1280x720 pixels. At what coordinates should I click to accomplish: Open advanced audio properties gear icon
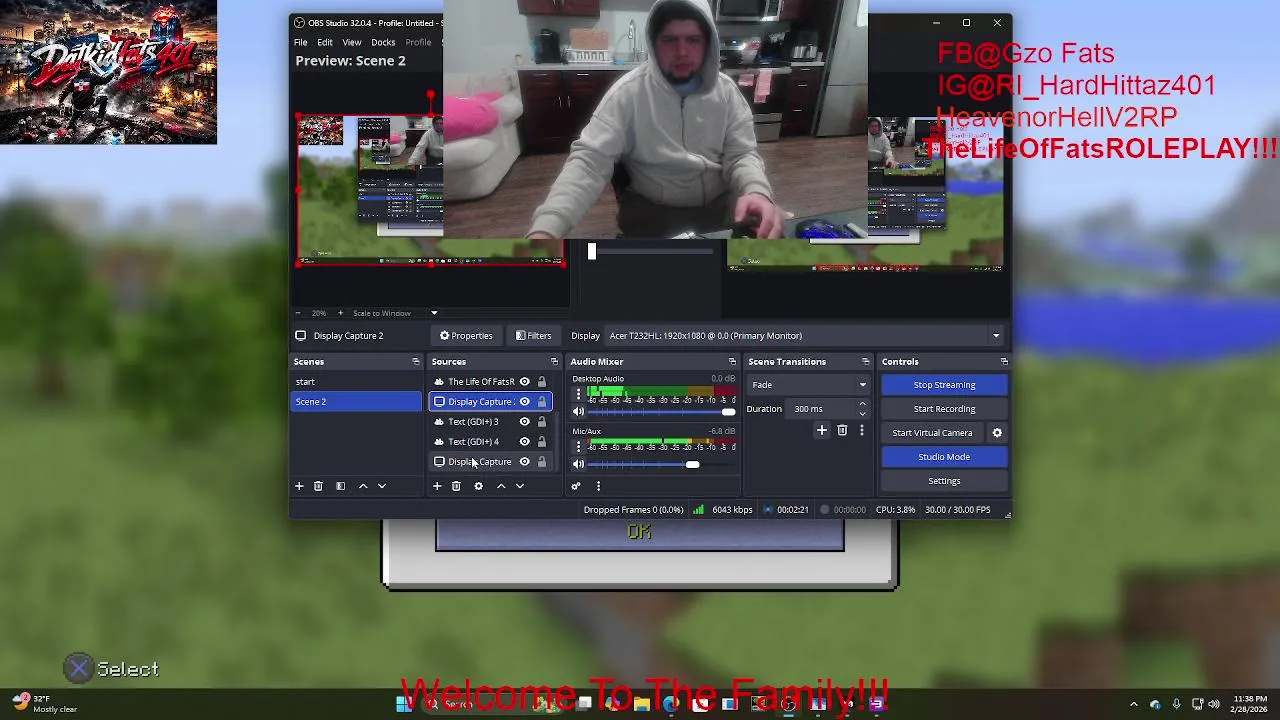[576, 486]
